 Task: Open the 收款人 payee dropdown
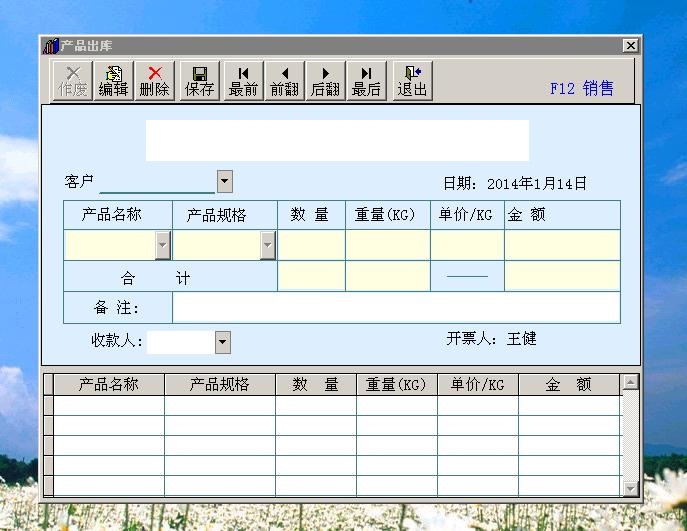click(223, 342)
